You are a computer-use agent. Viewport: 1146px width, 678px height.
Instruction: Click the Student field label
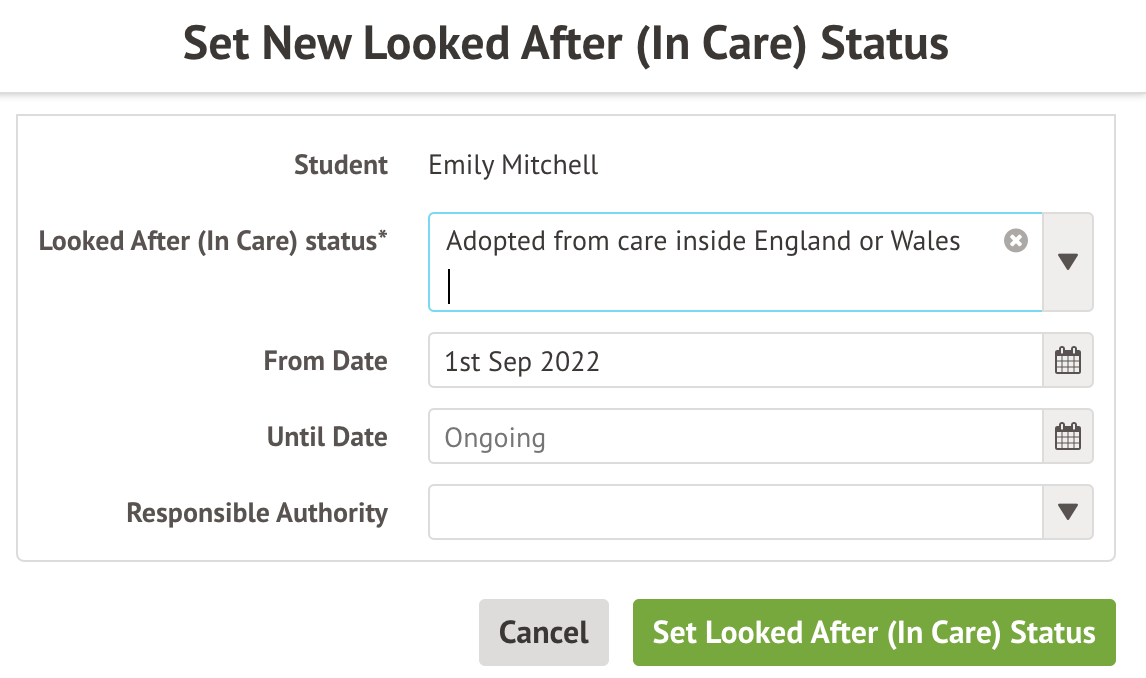click(x=341, y=165)
